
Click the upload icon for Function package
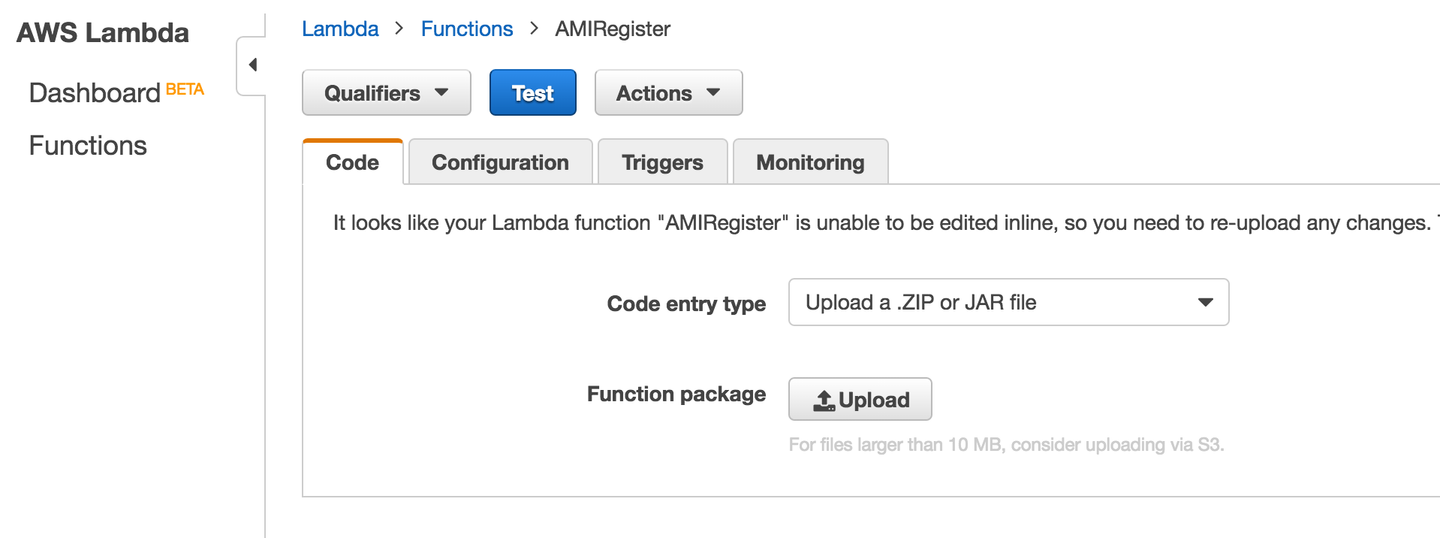[824, 400]
